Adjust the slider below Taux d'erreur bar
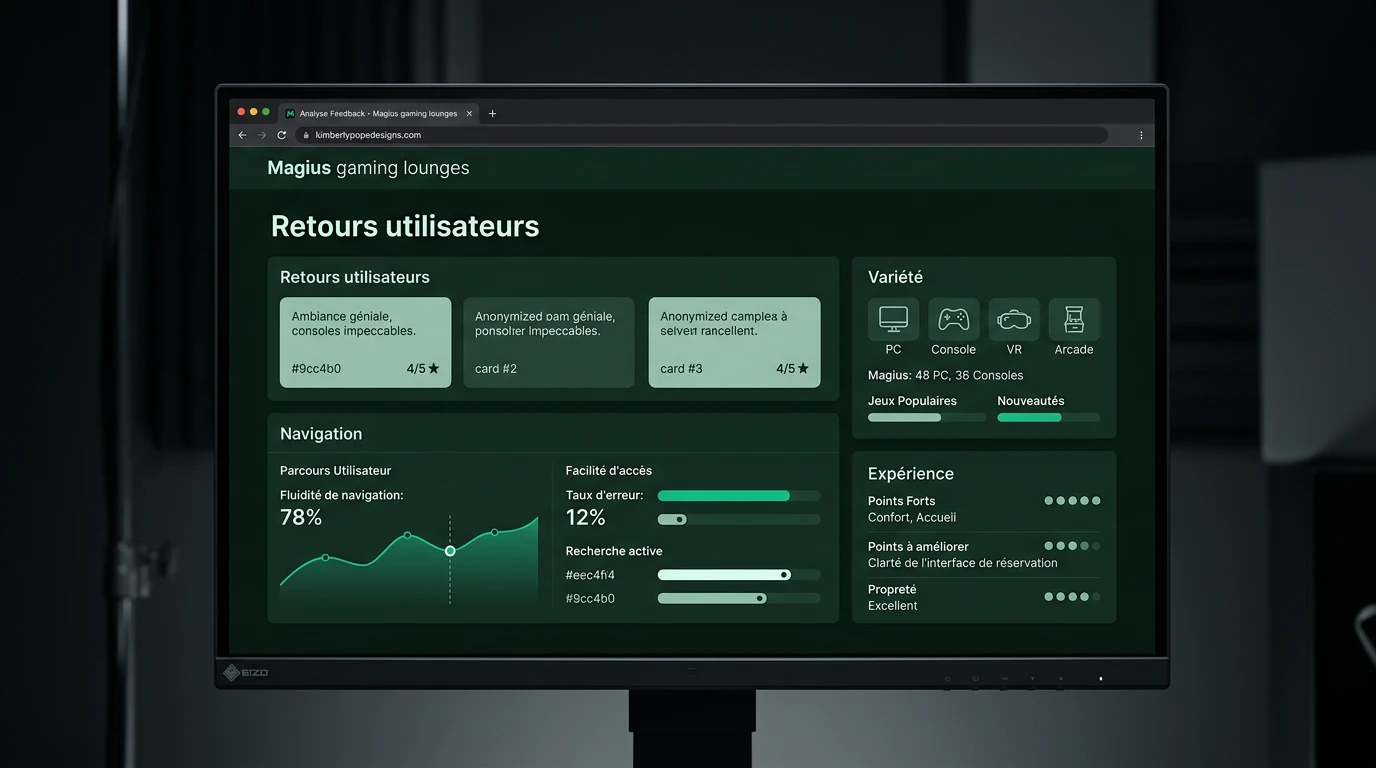 739,520
